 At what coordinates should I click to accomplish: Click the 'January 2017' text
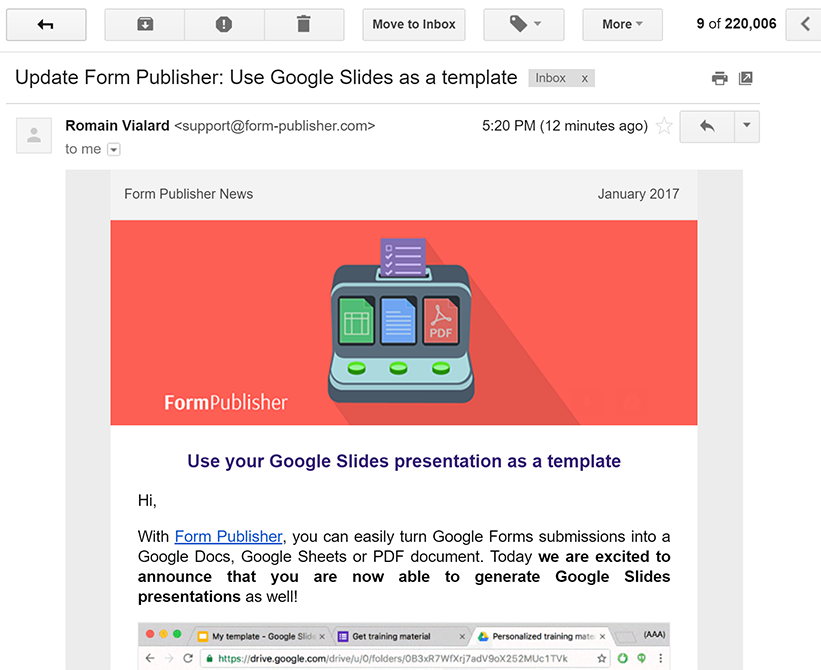click(638, 194)
